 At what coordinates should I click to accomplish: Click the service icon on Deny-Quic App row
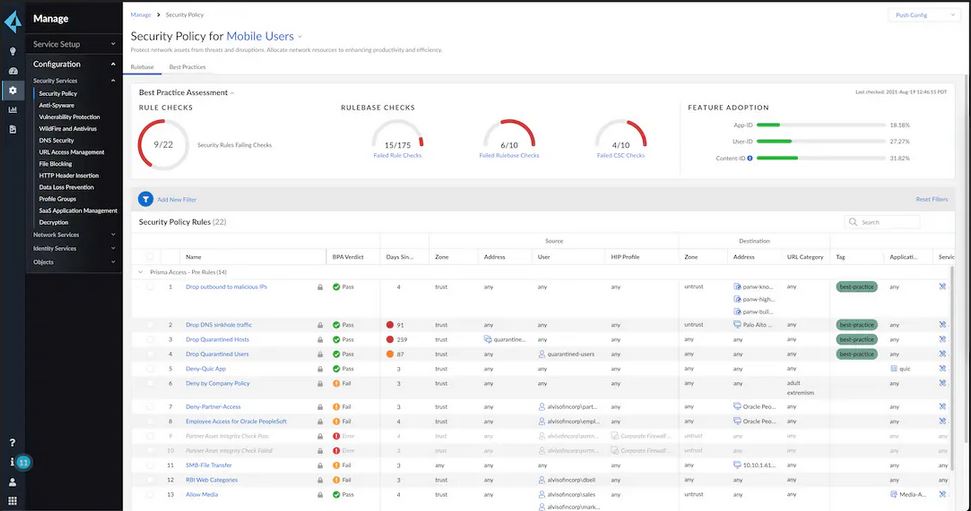pyautogui.click(x=942, y=368)
